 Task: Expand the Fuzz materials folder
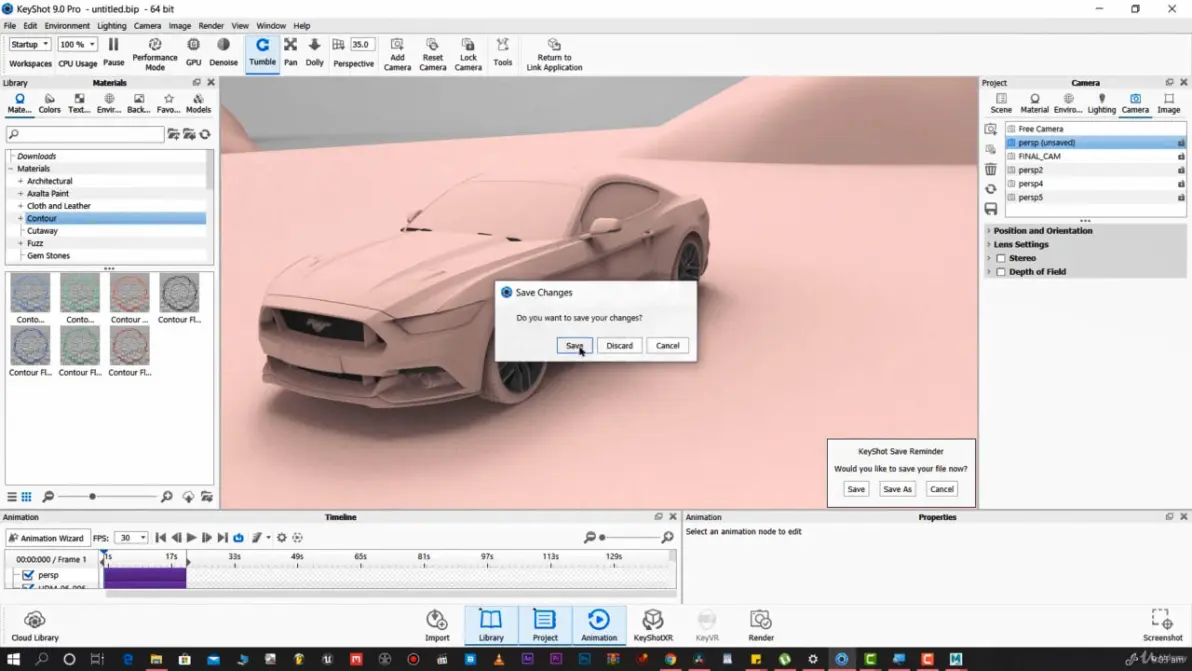(x=21, y=243)
